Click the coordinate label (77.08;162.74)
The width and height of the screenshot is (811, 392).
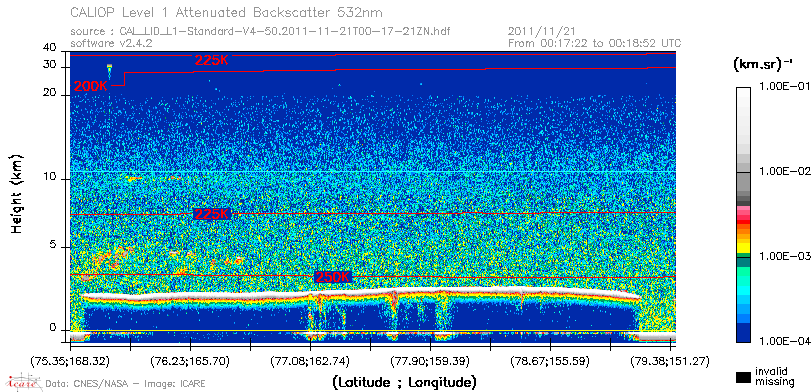310,360
